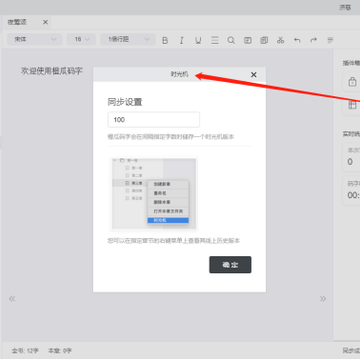Screen dimensions: 360x360
Task: Close the document tab with the X
Action: point(45,22)
